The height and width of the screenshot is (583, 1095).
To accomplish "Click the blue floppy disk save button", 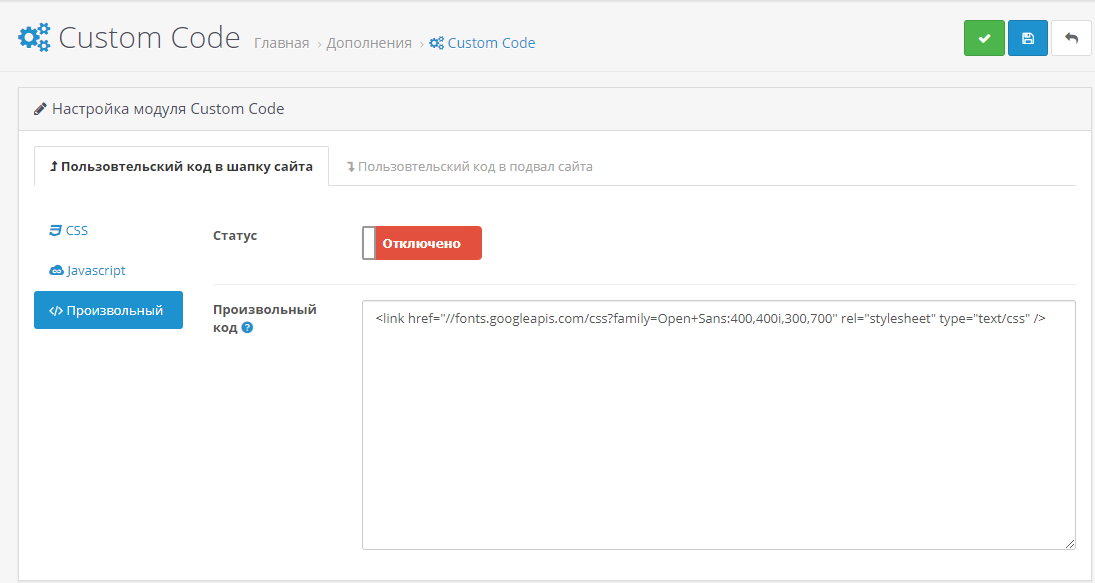I will point(1027,38).
